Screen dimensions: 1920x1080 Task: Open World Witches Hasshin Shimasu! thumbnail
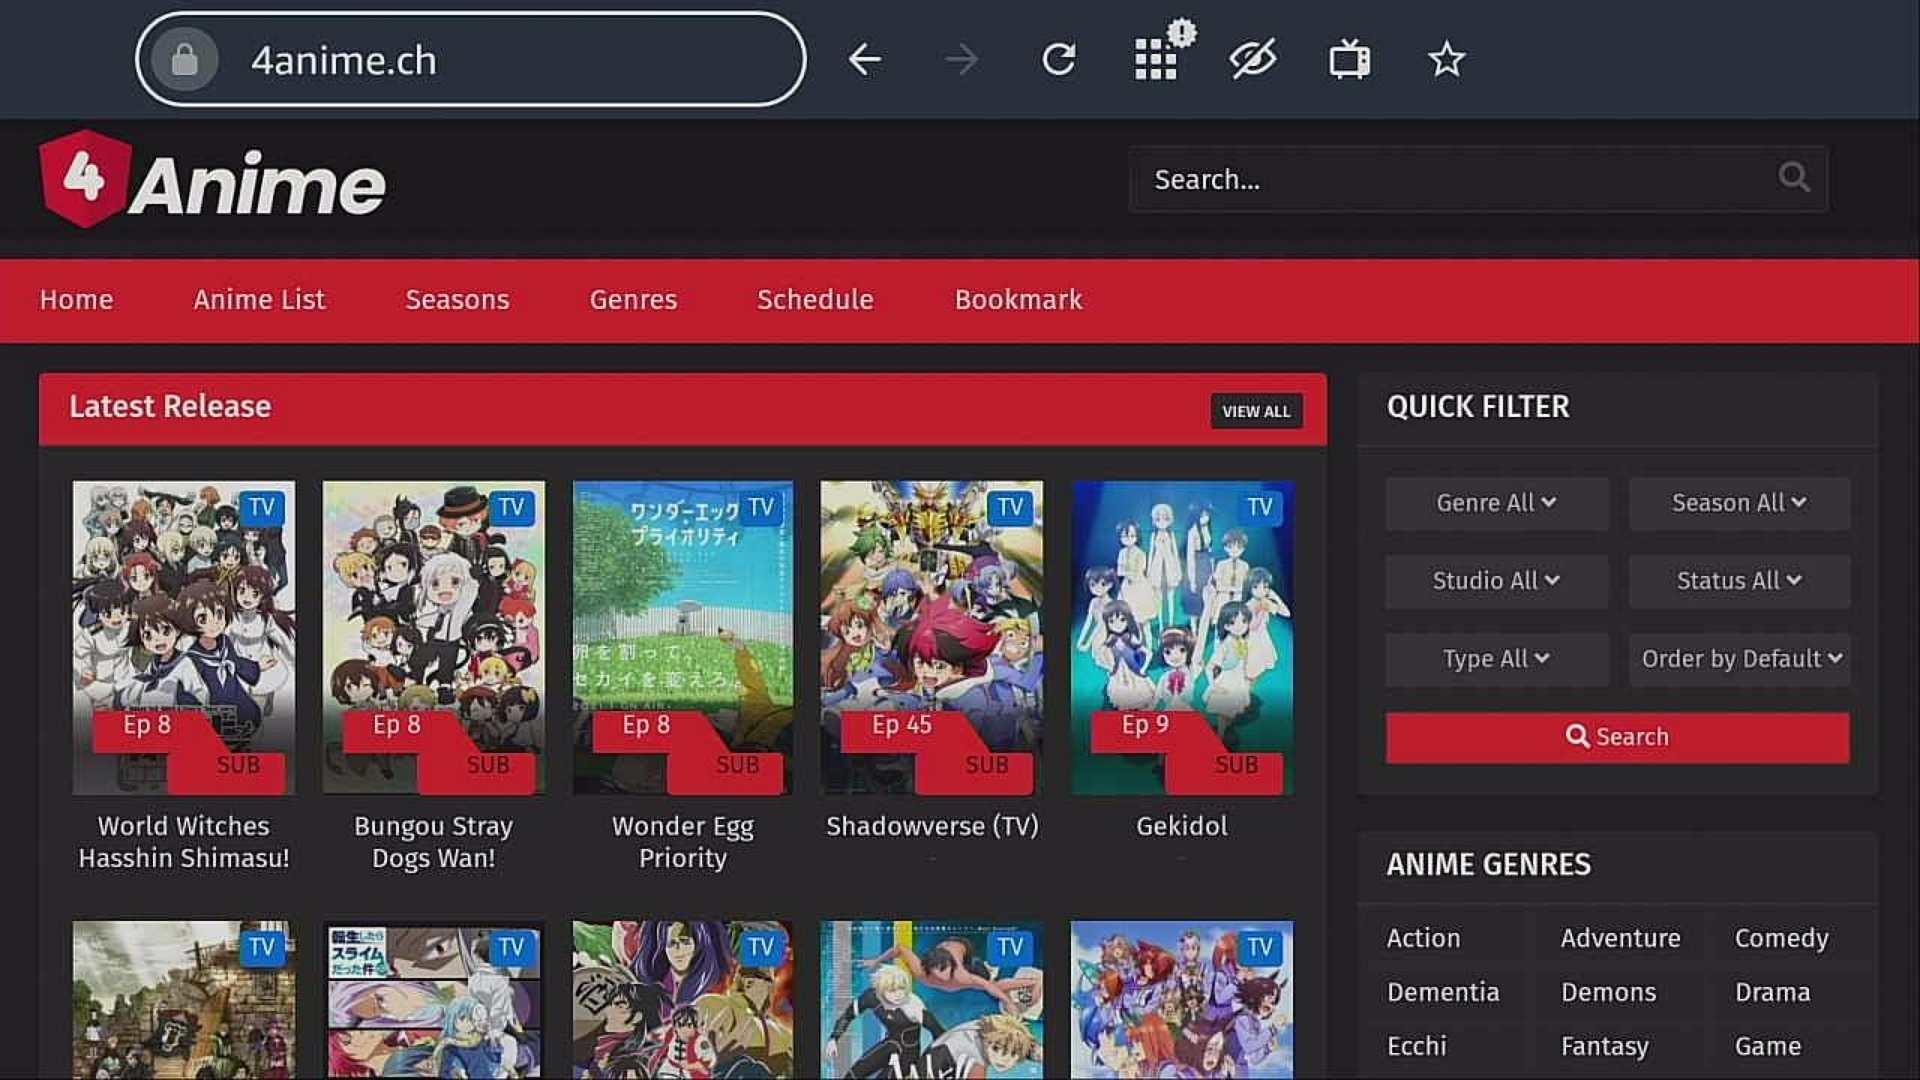184,638
